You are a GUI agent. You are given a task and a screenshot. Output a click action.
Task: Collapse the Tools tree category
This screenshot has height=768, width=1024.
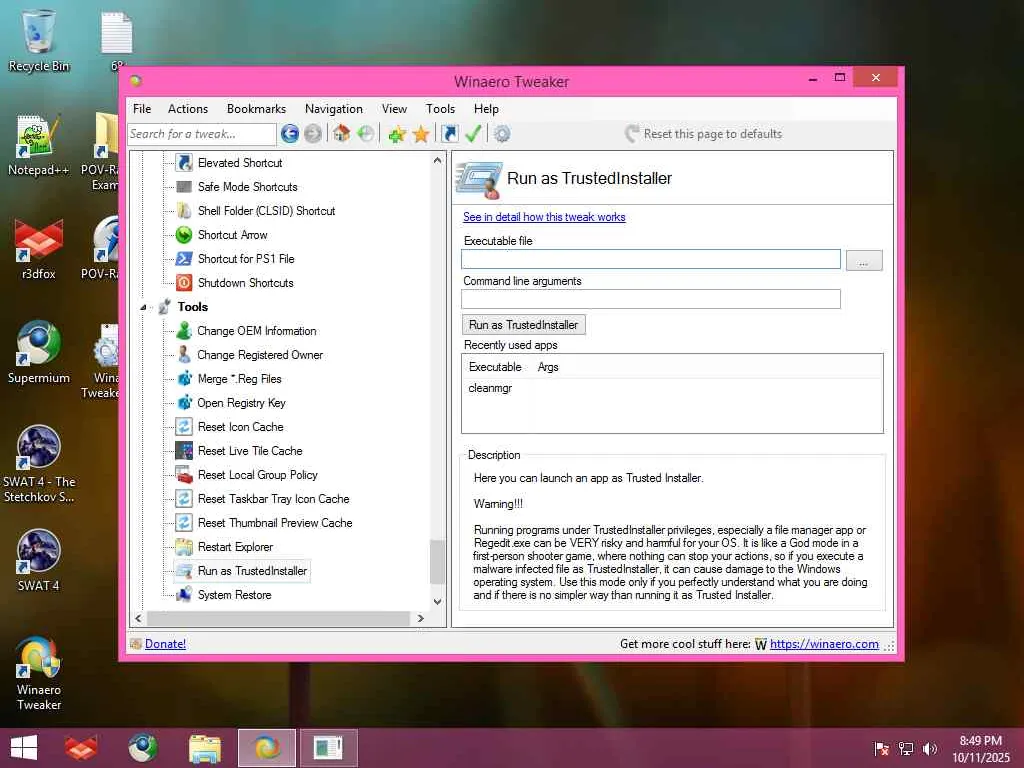(x=143, y=307)
